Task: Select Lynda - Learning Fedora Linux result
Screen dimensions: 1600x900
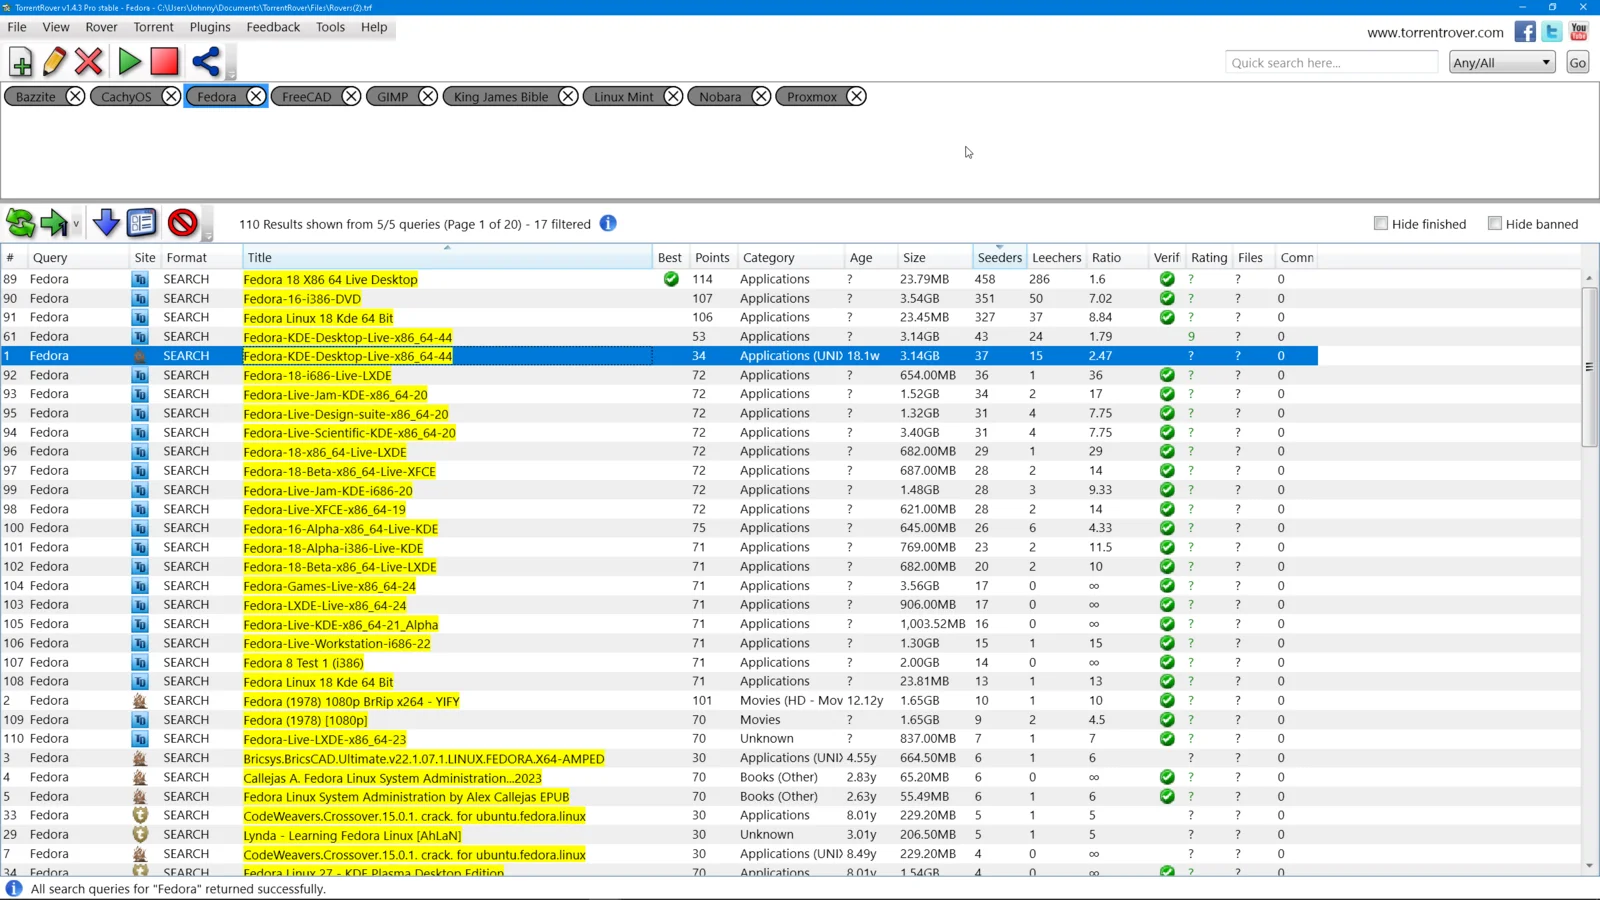Action: click(x=352, y=835)
